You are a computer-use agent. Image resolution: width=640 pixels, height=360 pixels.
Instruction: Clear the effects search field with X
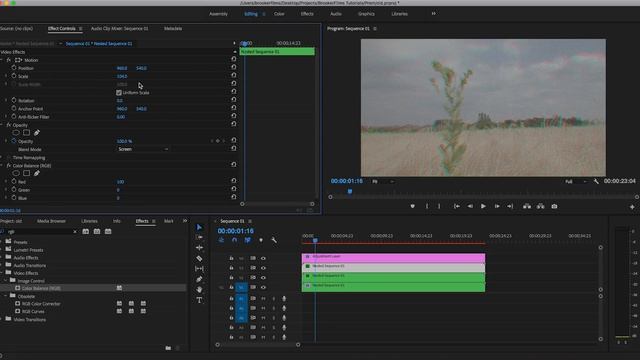(75, 231)
